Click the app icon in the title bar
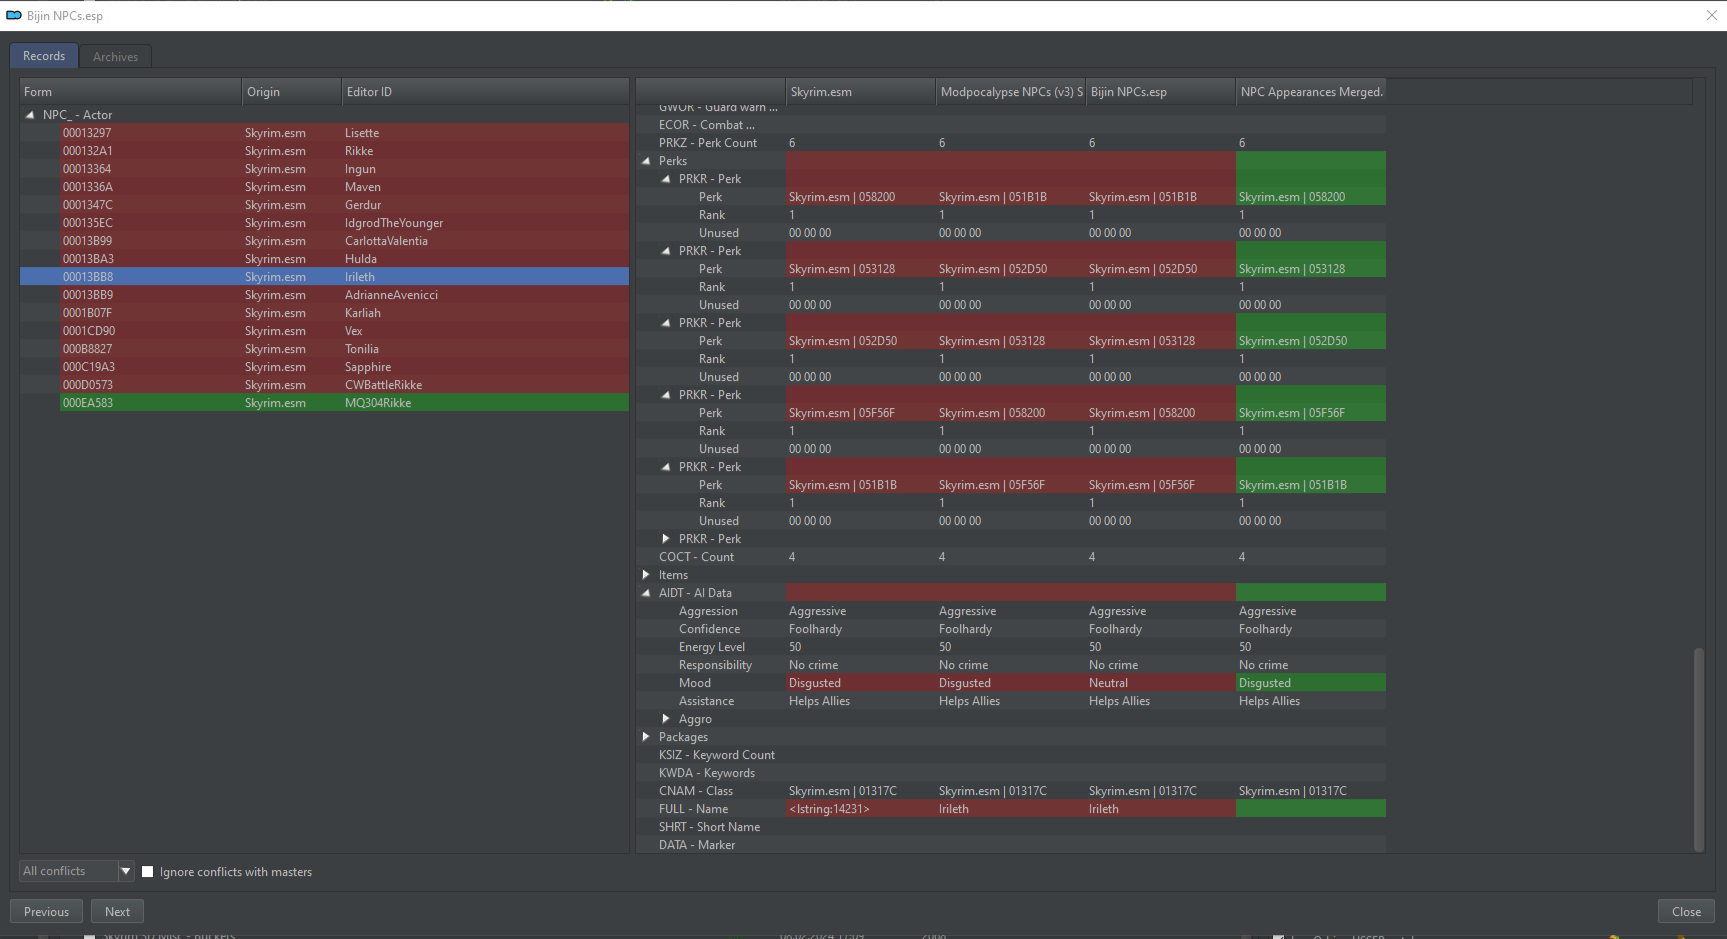The height and width of the screenshot is (939, 1727). (x=14, y=16)
